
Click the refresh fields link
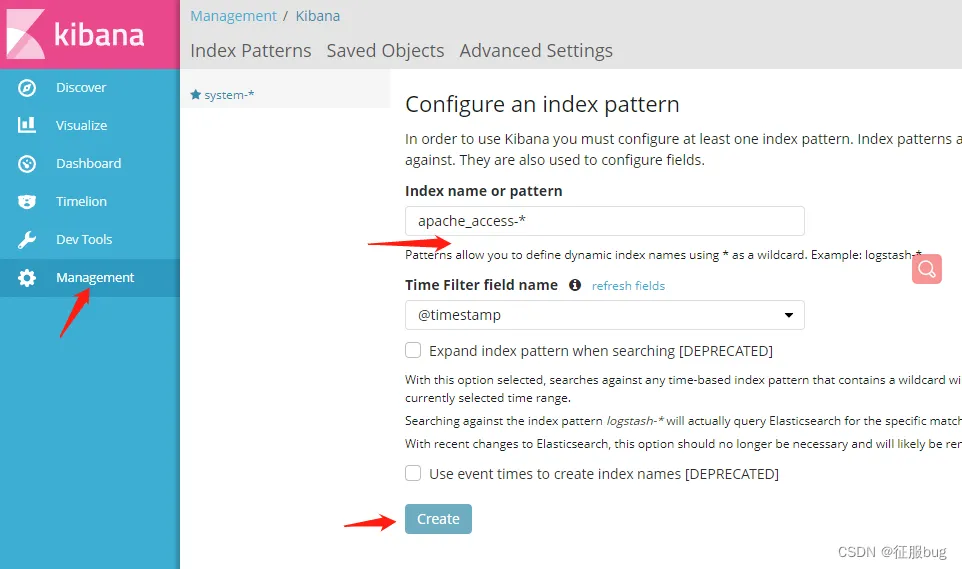point(628,286)
